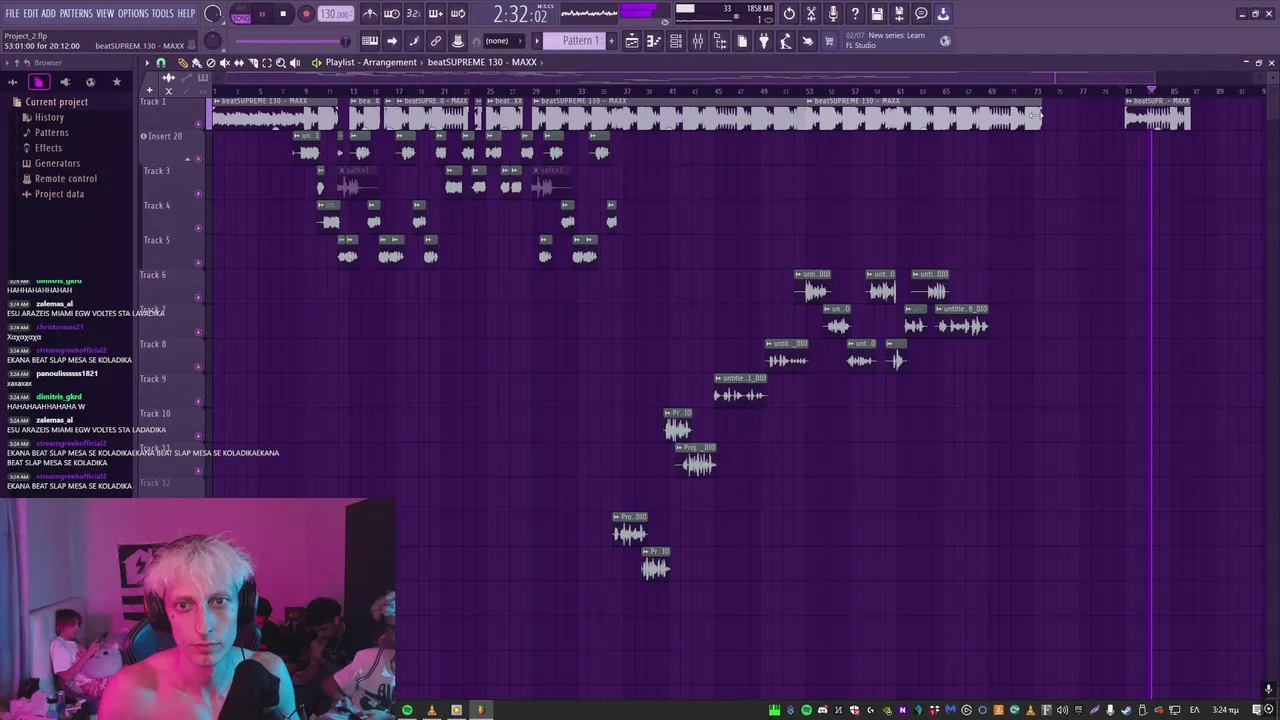Screen dimensions: 1280x720
Task: Adjust the main volume knob
Action: 212,14
